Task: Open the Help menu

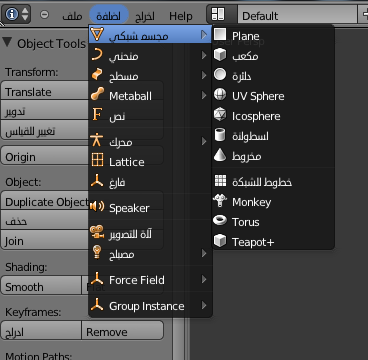Action: click(181, 16)
